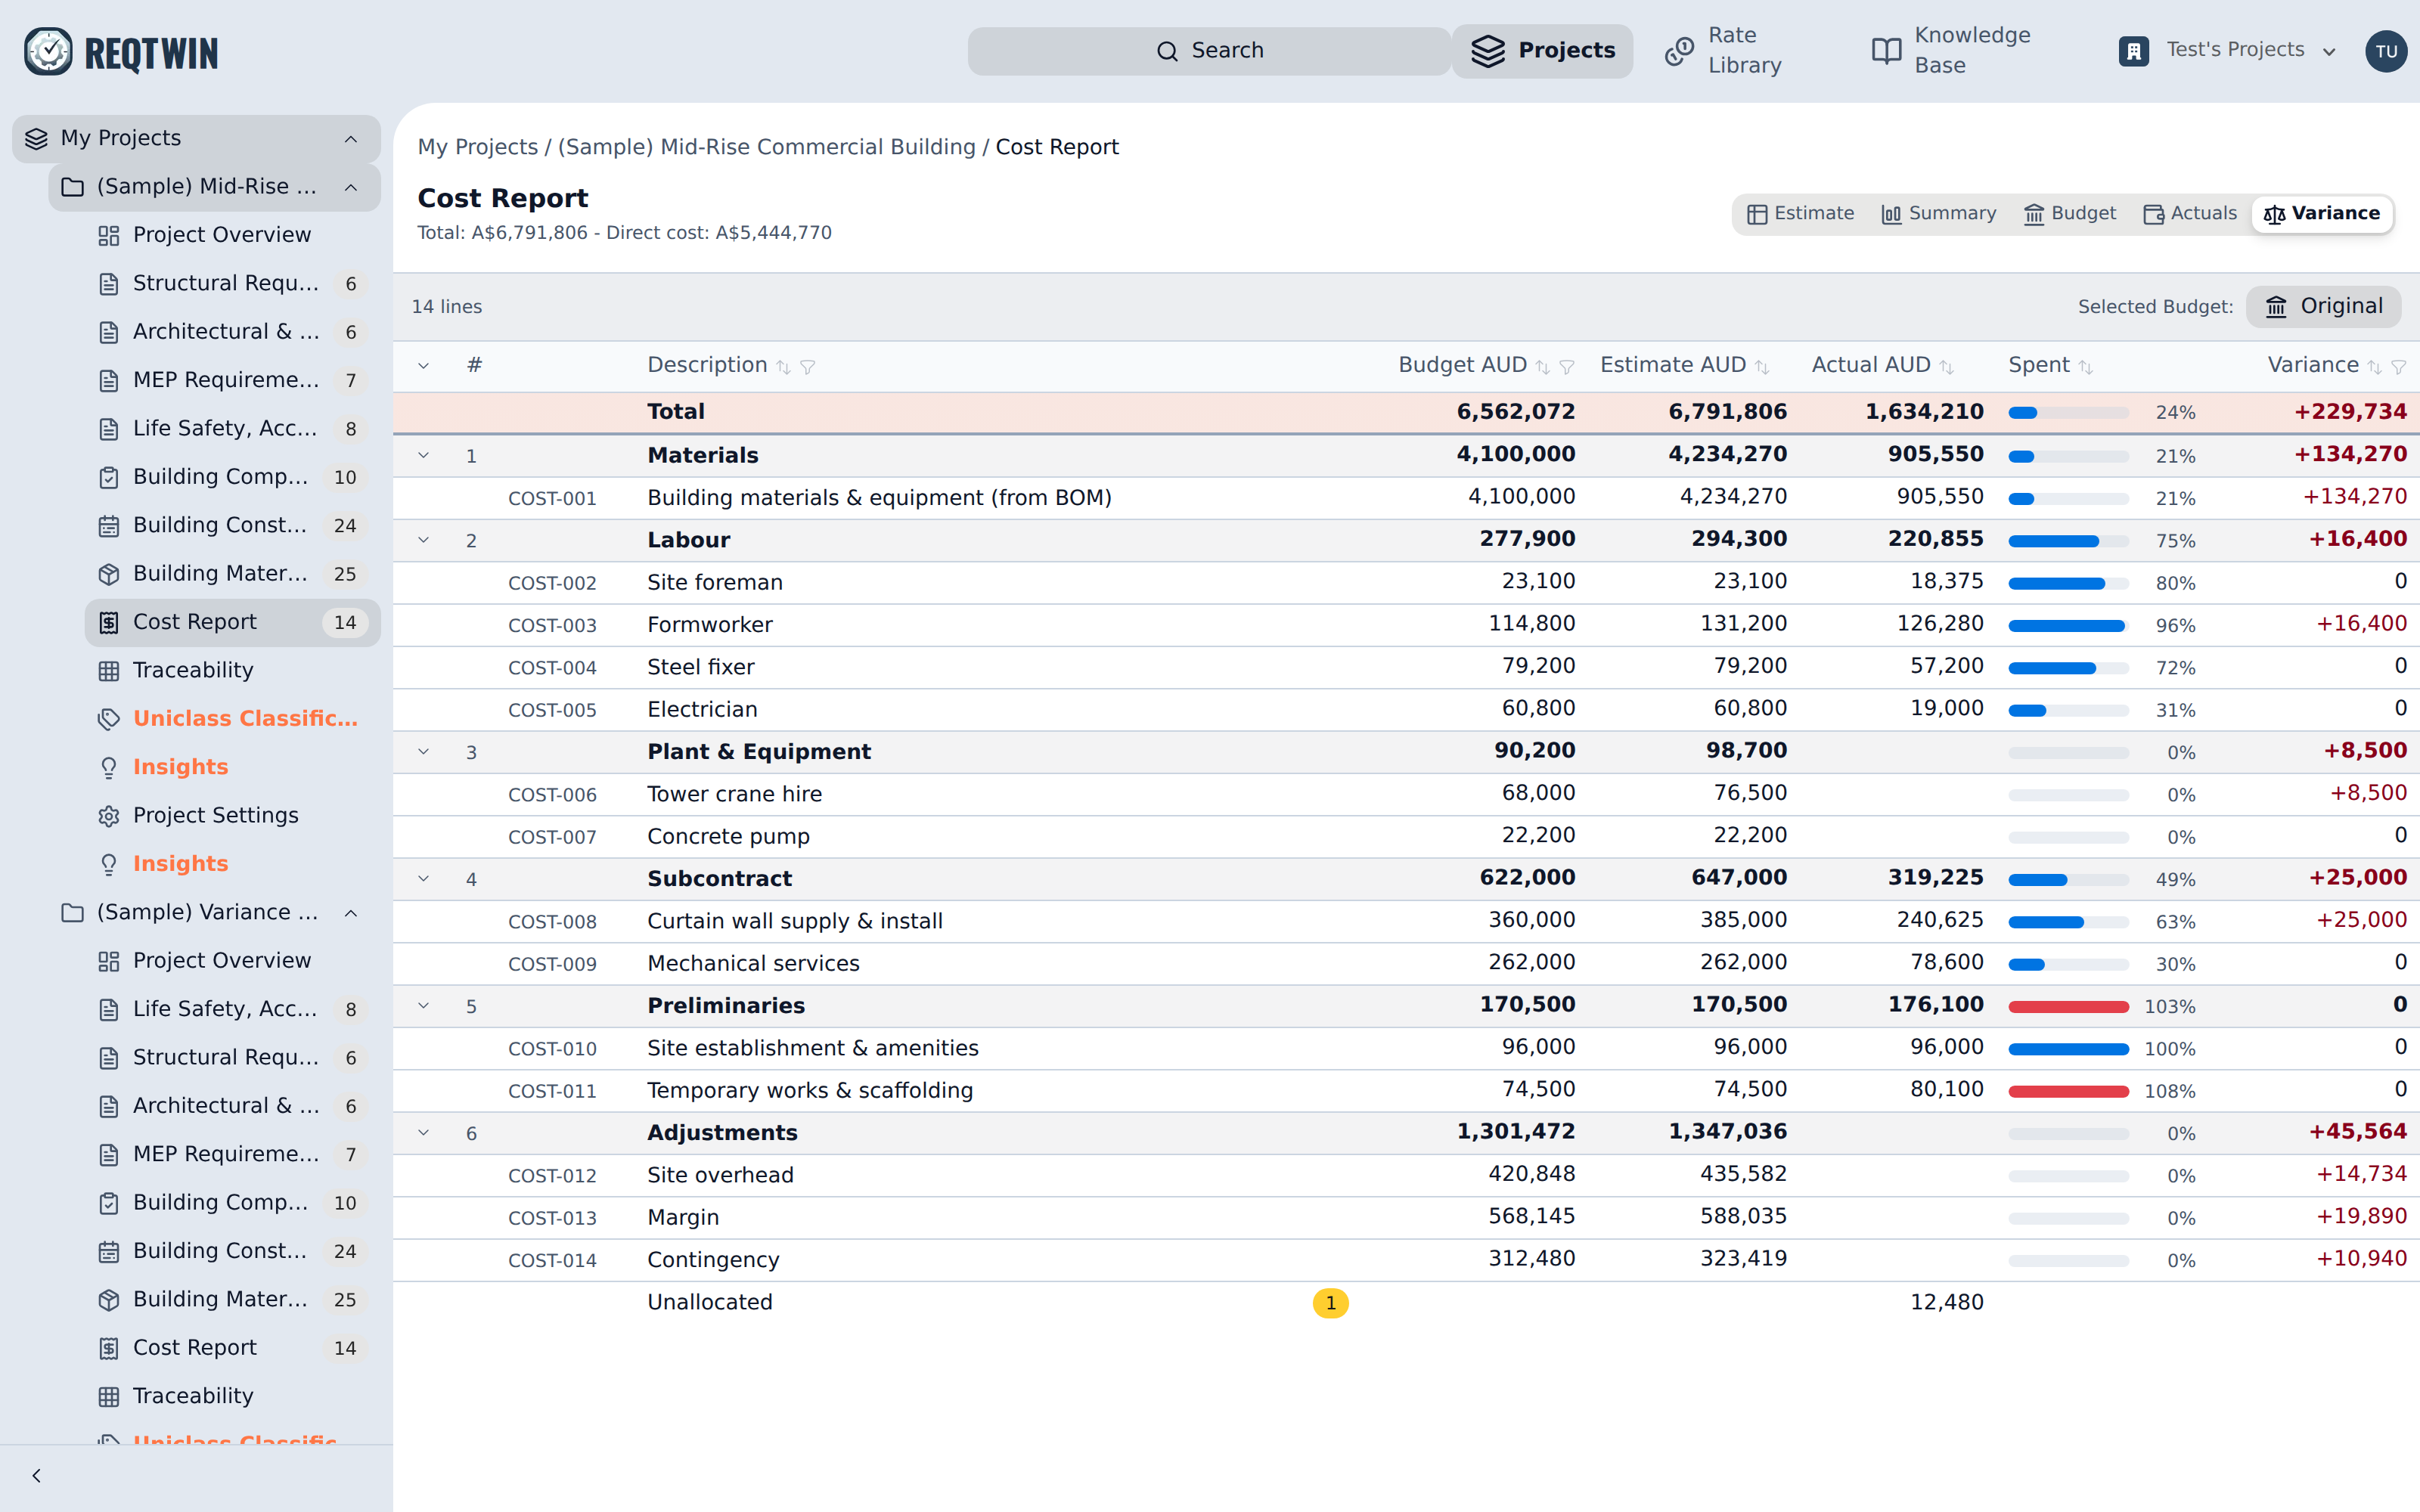The width and height of the screenshot is (2420, 1512).
Task: Collapse the My Projects section
Action: point(351,139)
